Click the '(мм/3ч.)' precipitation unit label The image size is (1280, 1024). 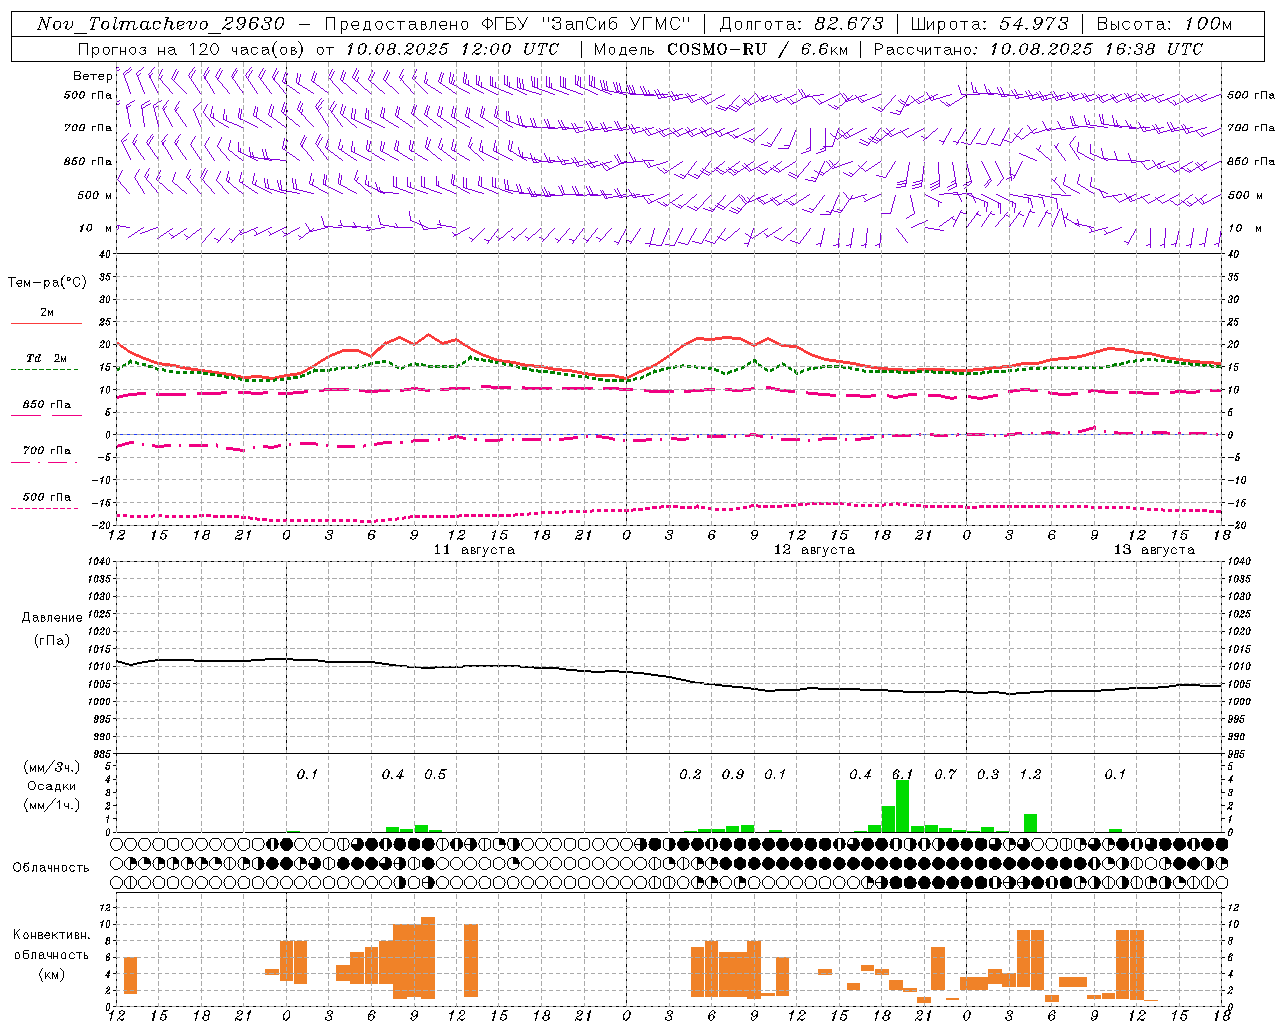[52, 767]
